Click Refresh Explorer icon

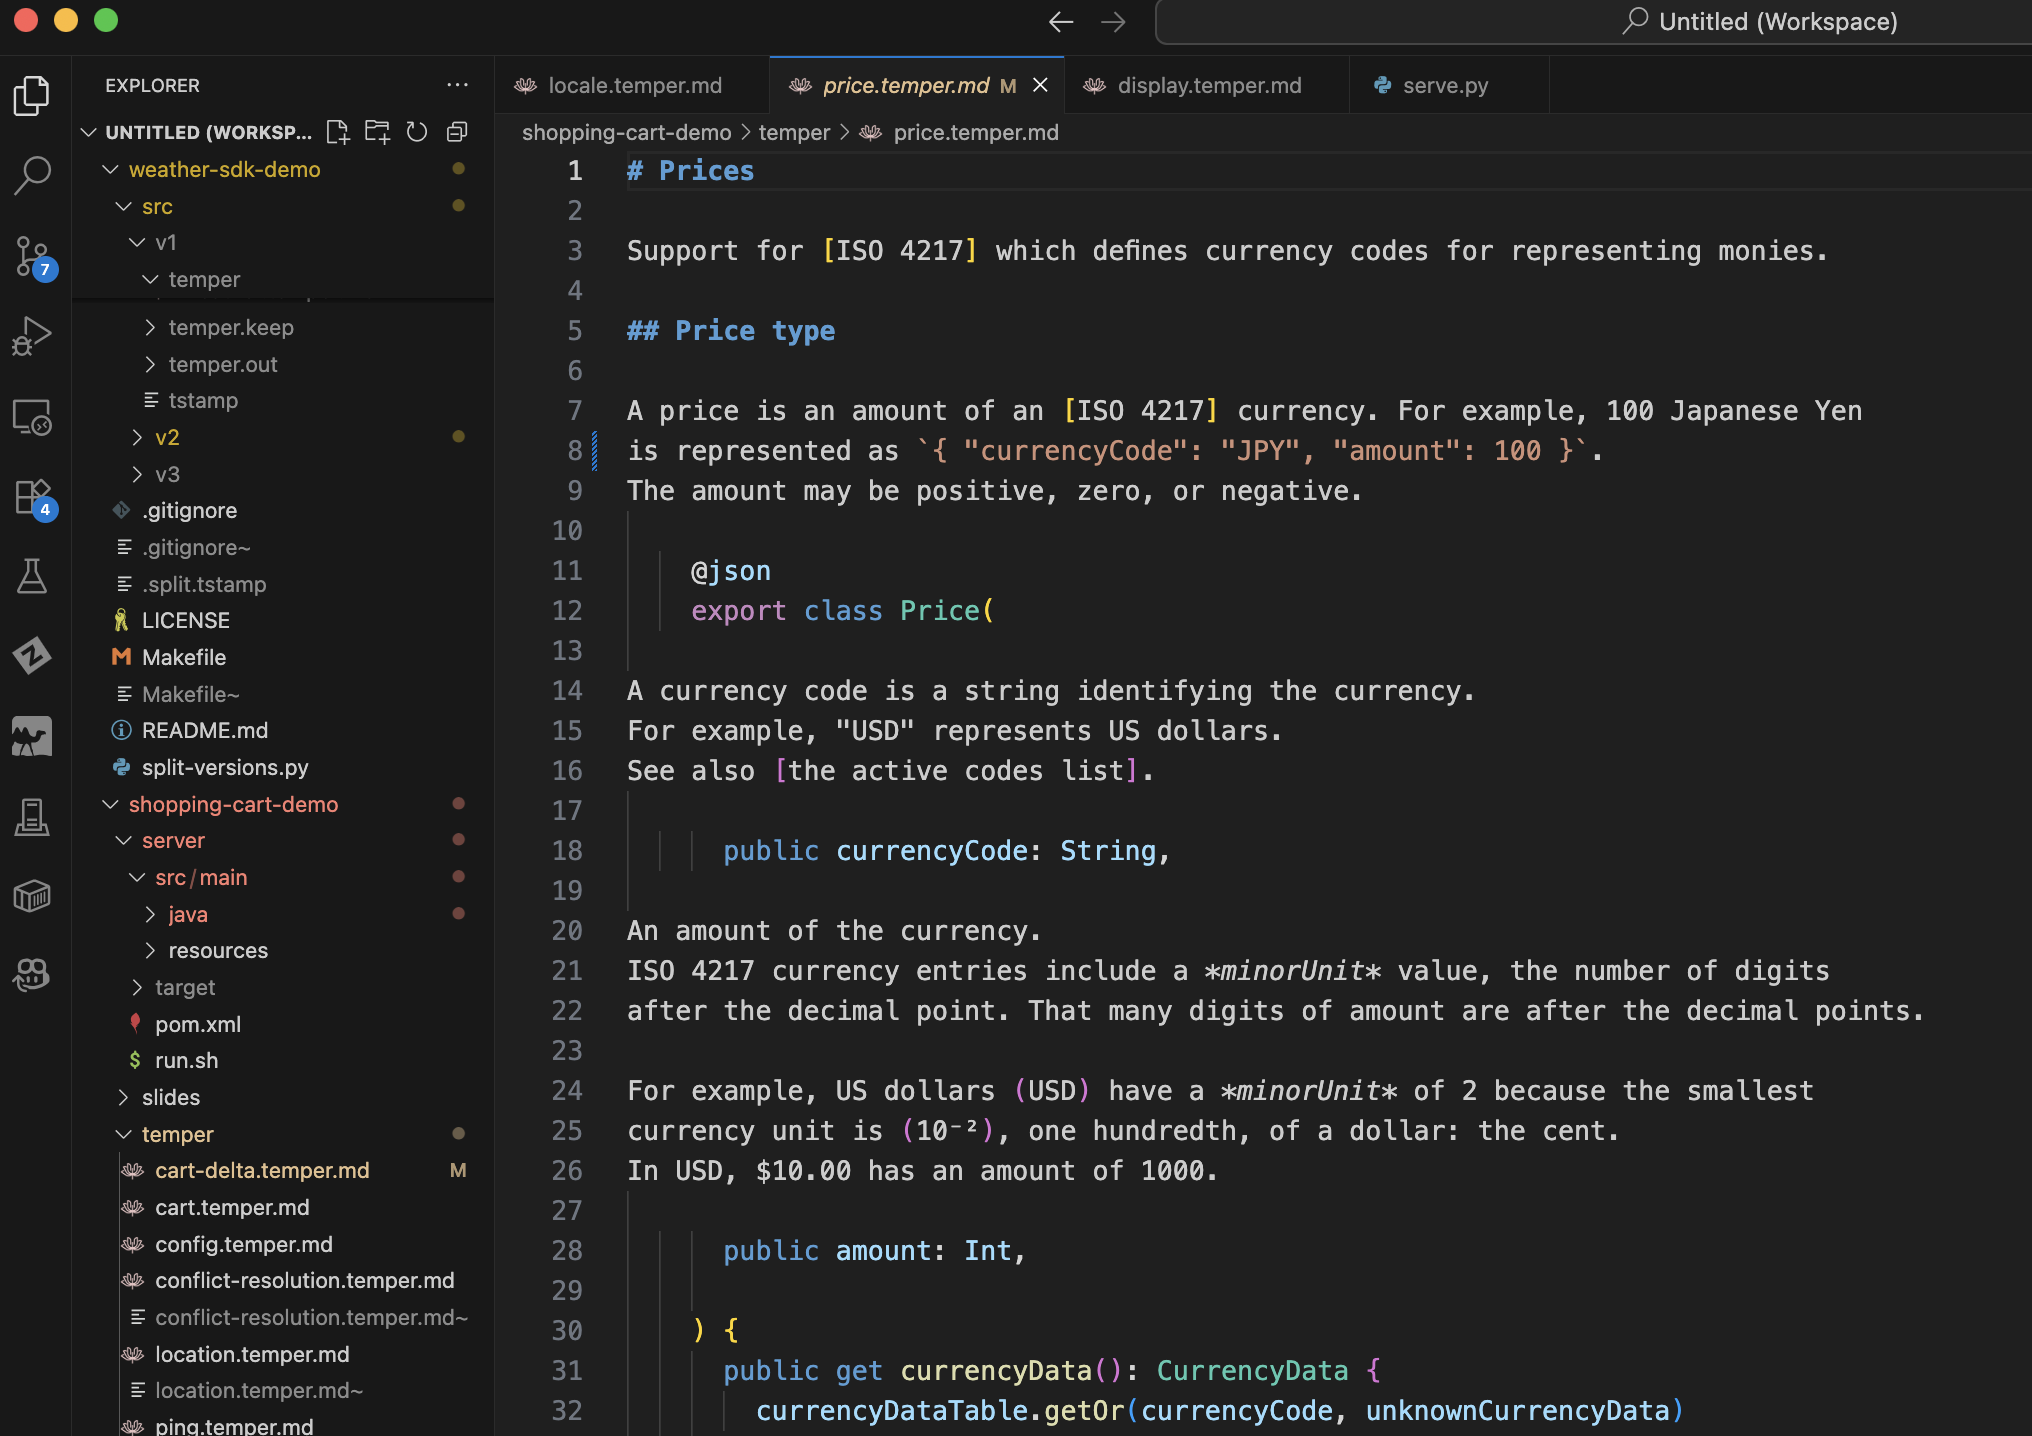pos(417,132)
